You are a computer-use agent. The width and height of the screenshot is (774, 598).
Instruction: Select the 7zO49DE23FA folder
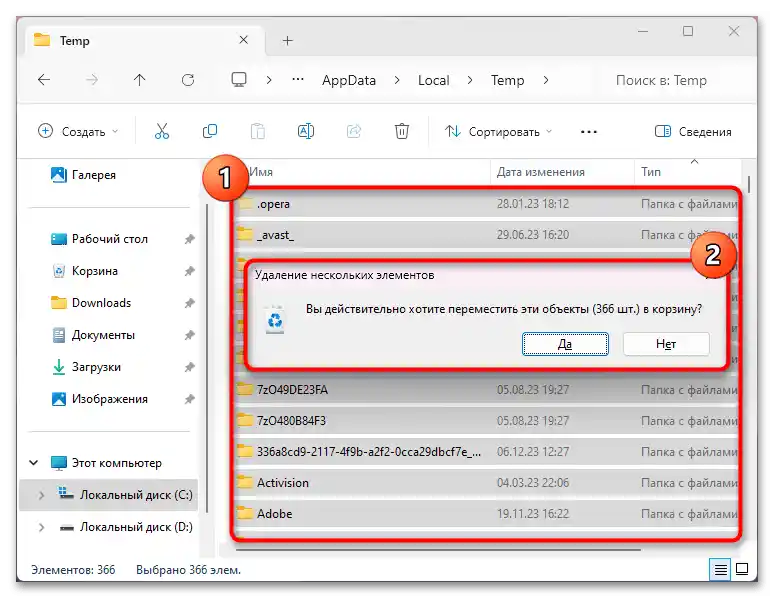point(486,390)
